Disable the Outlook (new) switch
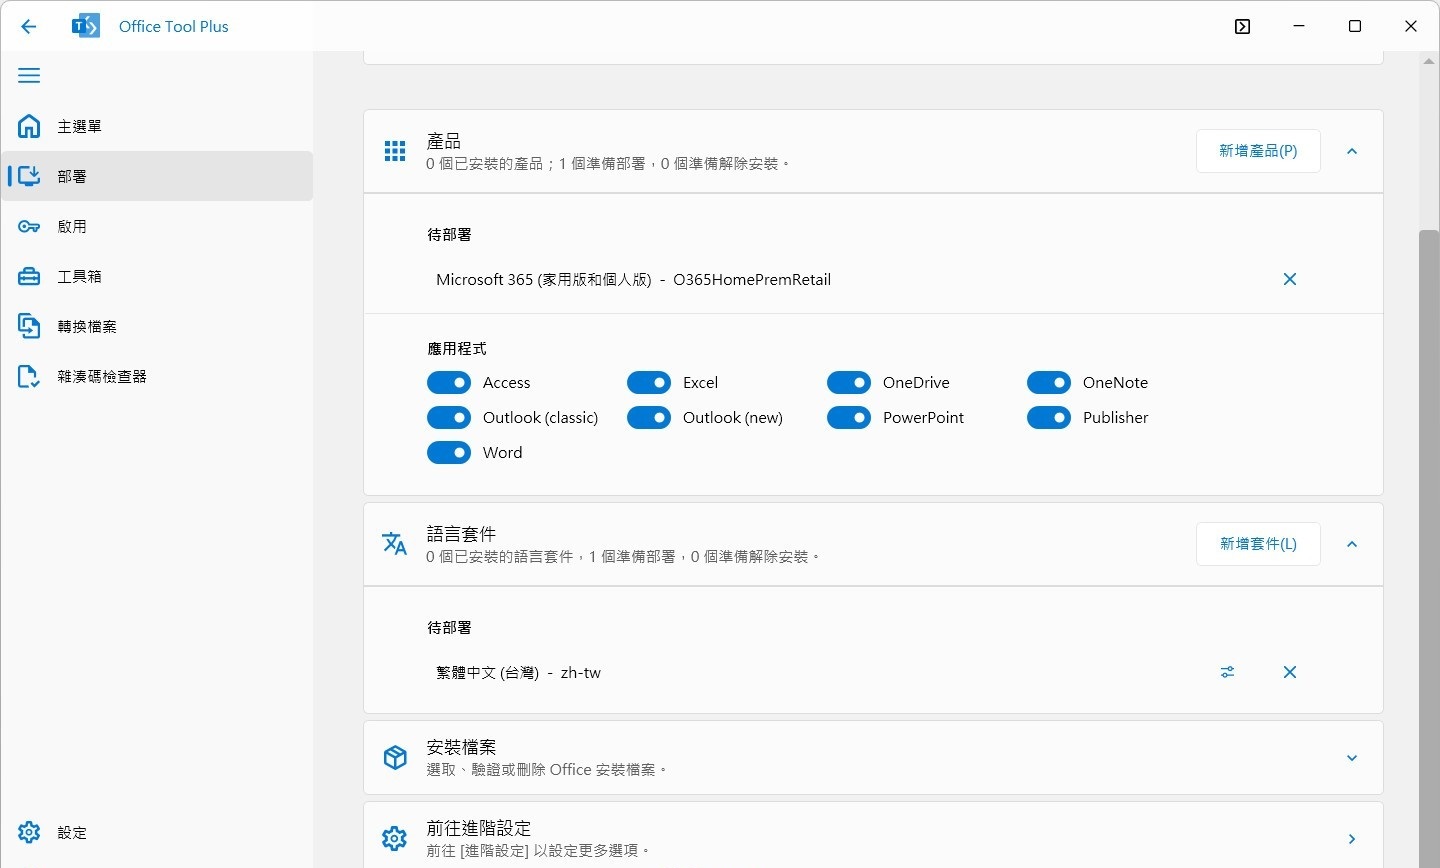This screenshot has width=1440, height=868. pos(649,418)
